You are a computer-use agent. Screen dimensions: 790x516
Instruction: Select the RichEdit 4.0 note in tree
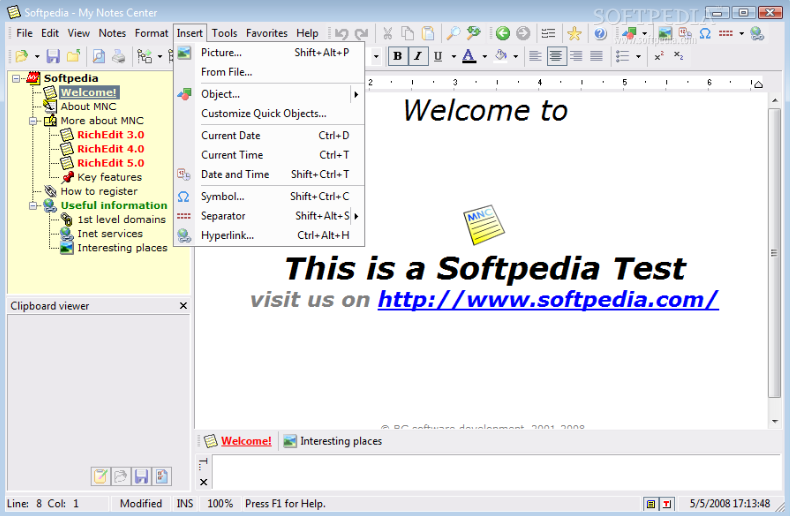coord(110,149)
